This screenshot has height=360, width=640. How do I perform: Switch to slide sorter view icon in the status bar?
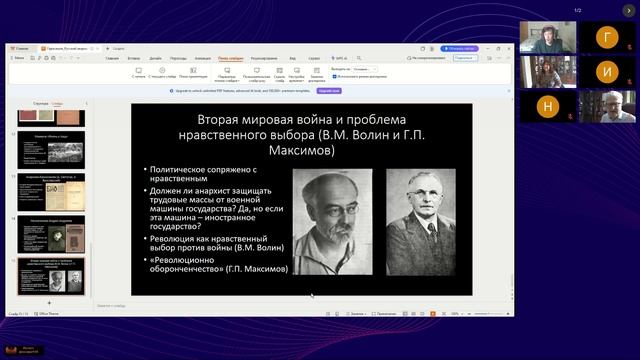click(x=413, y=314)
